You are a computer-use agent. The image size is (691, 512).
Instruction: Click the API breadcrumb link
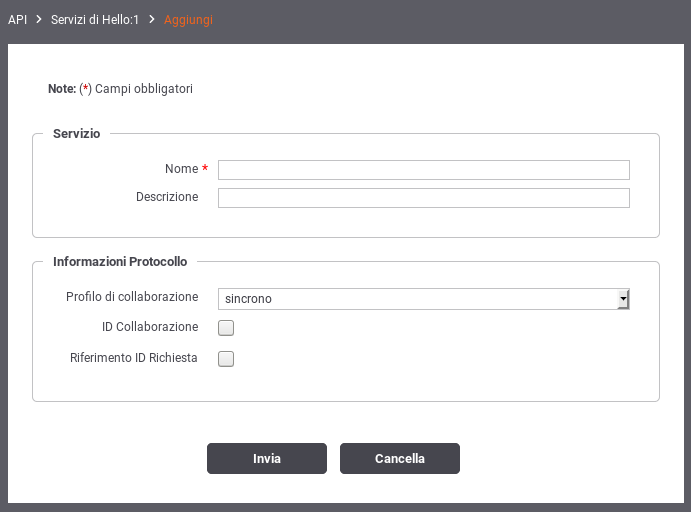18,20
